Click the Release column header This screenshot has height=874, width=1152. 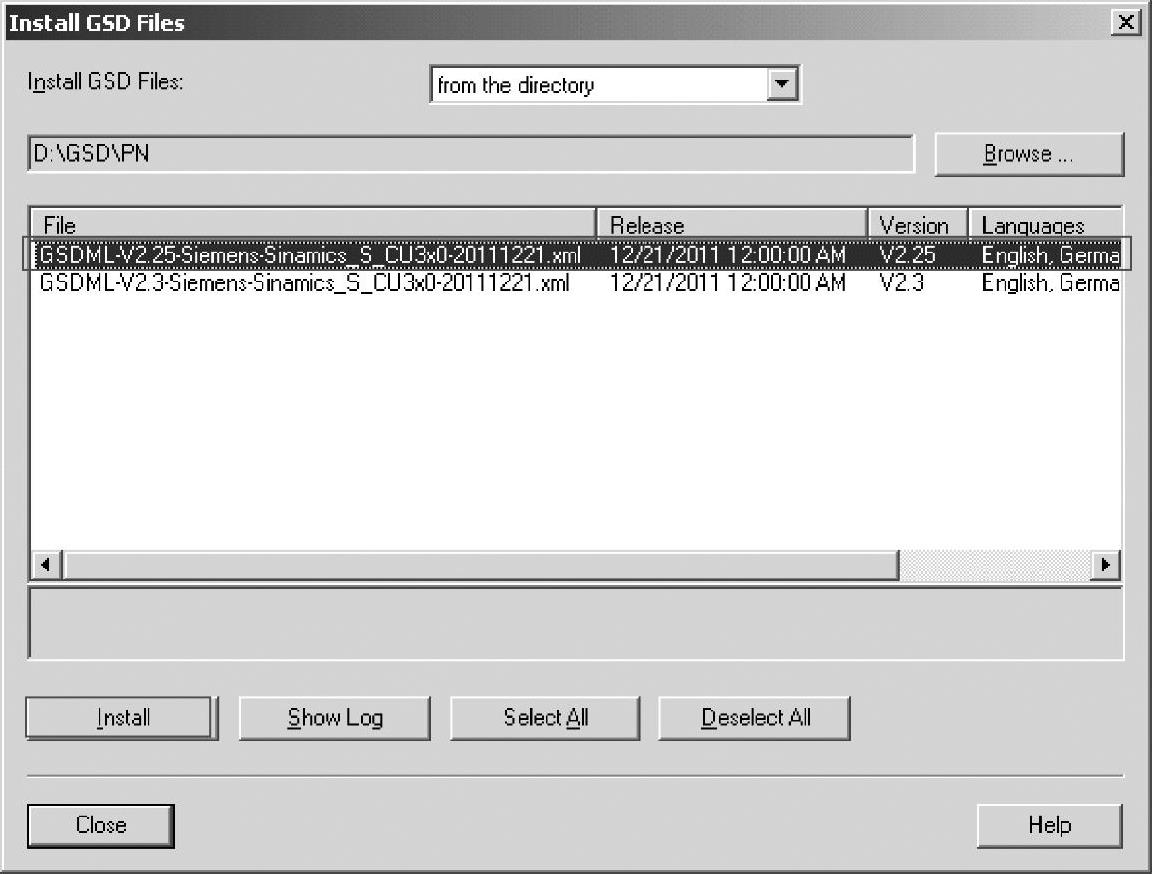(732, 224)
